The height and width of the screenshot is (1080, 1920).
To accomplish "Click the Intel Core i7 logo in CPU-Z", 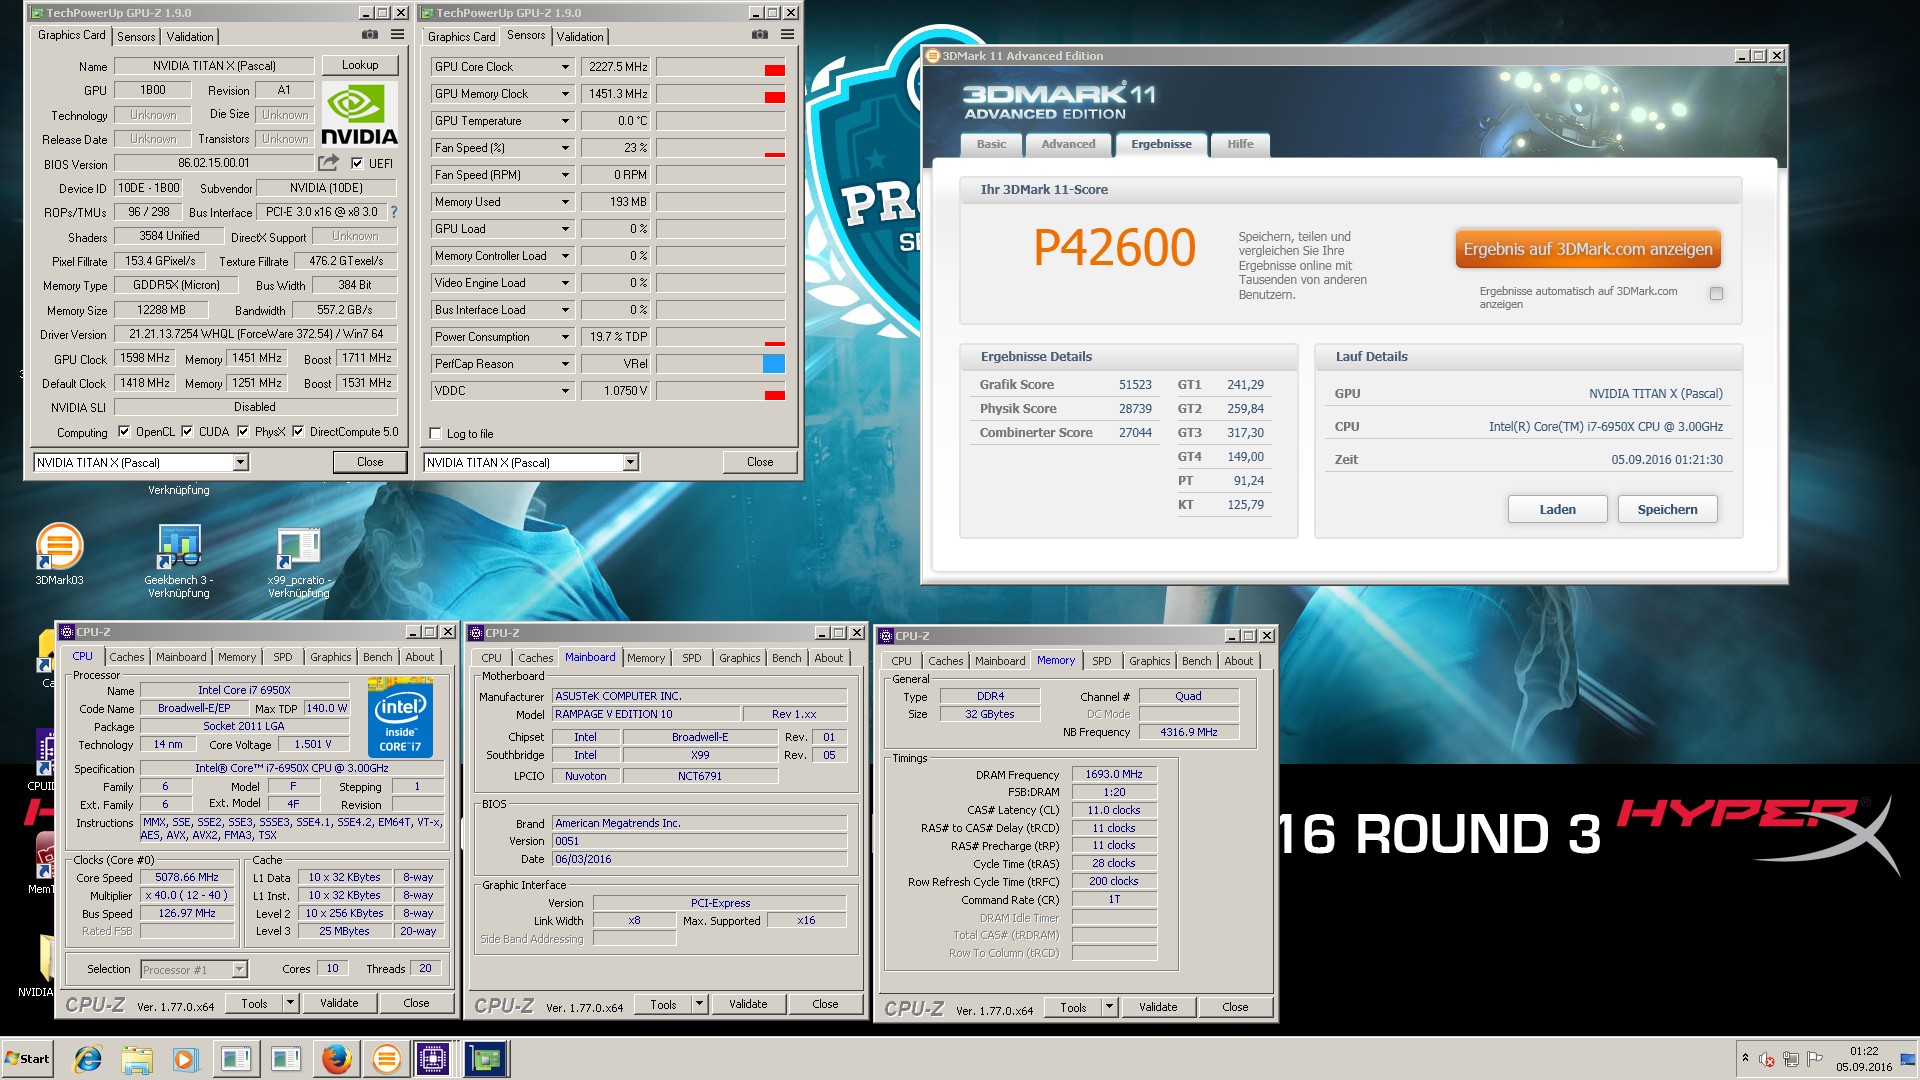I will point(400,716).
